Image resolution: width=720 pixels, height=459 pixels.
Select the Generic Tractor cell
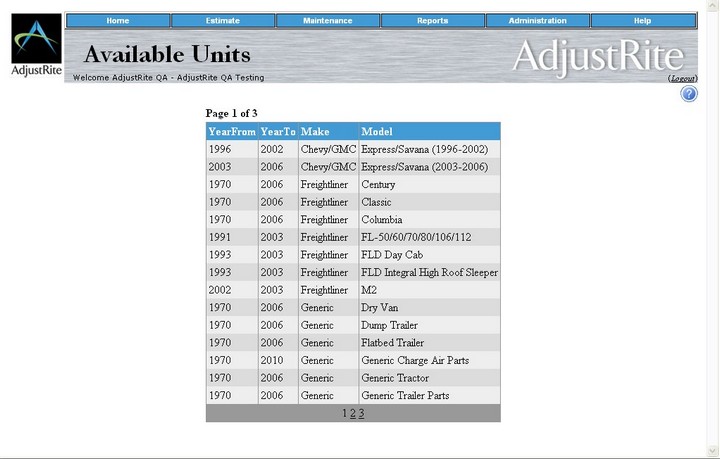(x=429, y=378)
